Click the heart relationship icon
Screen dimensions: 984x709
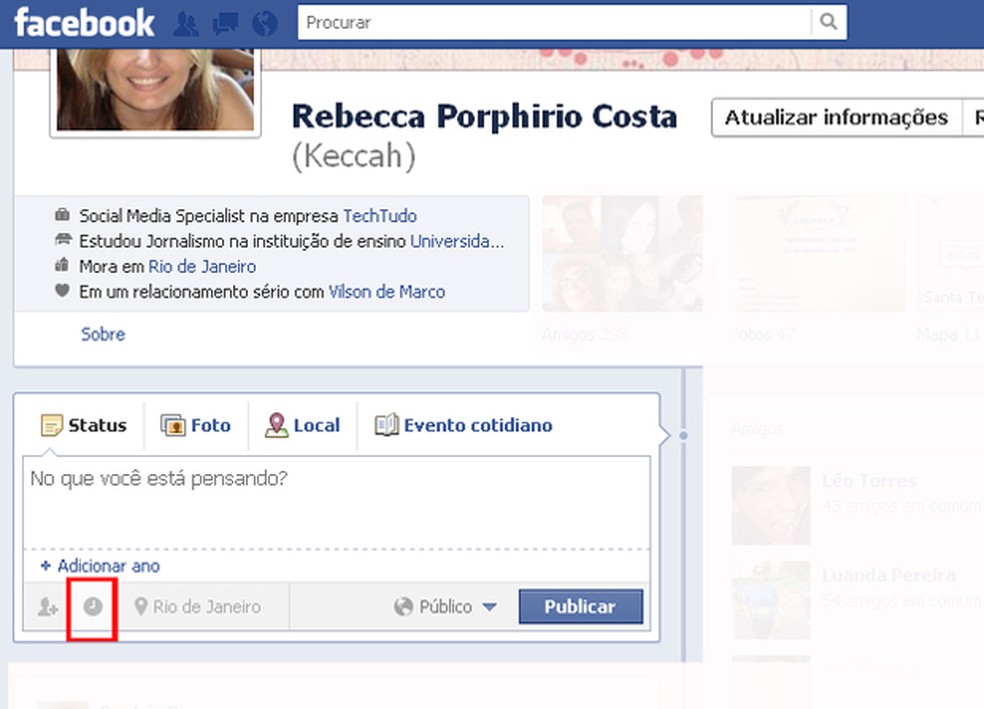coord(62,291)
